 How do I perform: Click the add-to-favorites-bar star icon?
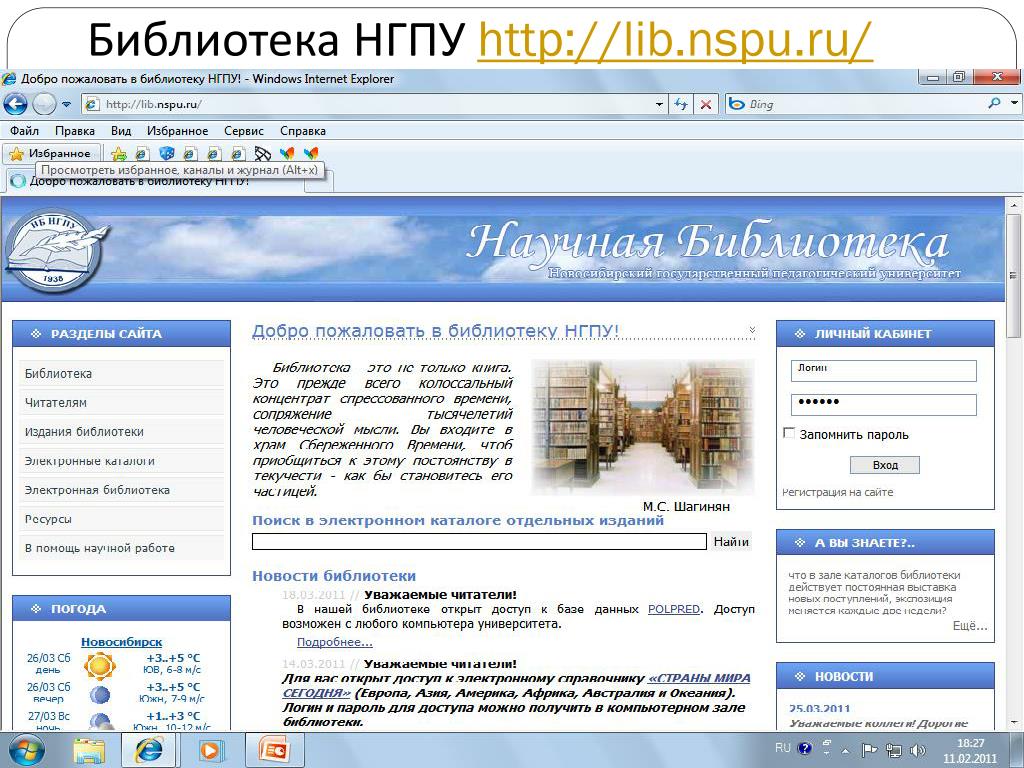(118, 154)
